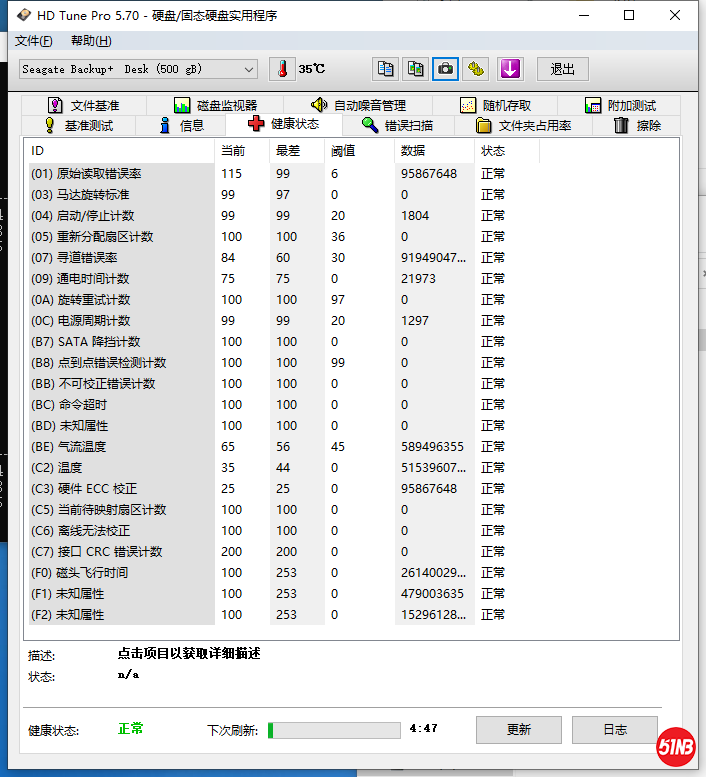Viewport: 706px width, 777px height.
Task: Open the Seagate Backup+ drive dropdown
Action: (138, 69)
